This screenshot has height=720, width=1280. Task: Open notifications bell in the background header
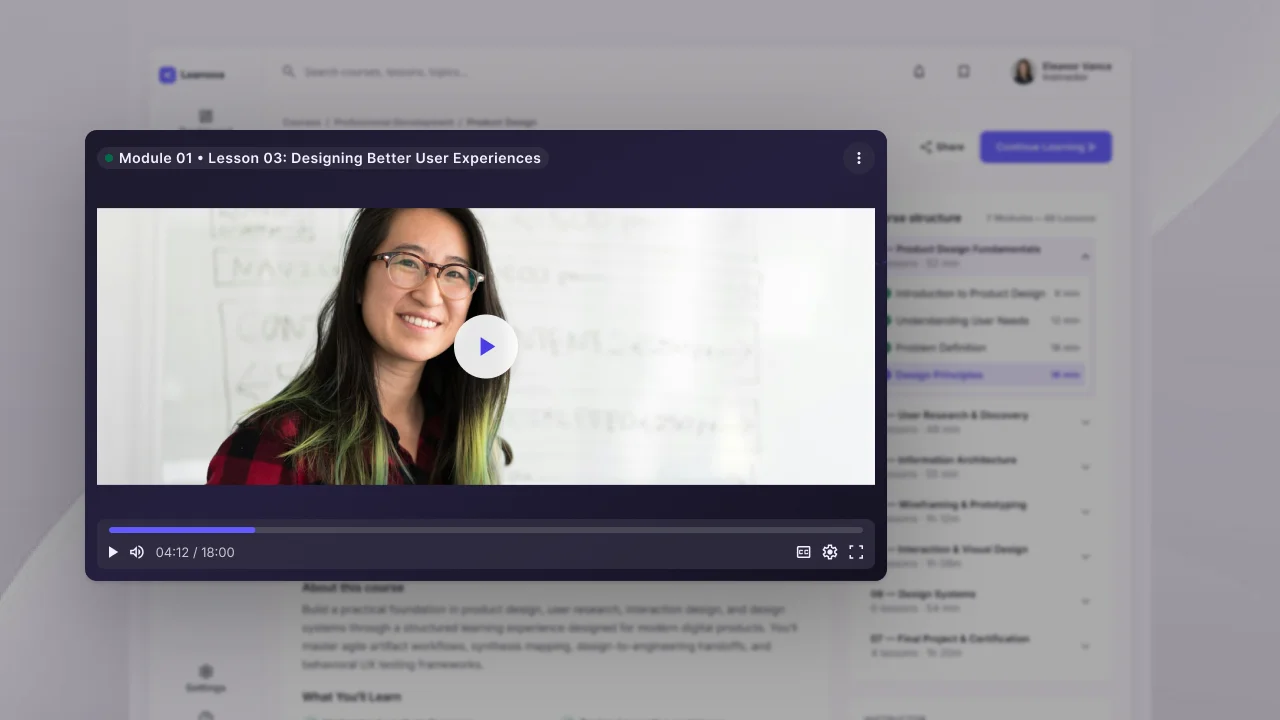[x=919, y=72]
